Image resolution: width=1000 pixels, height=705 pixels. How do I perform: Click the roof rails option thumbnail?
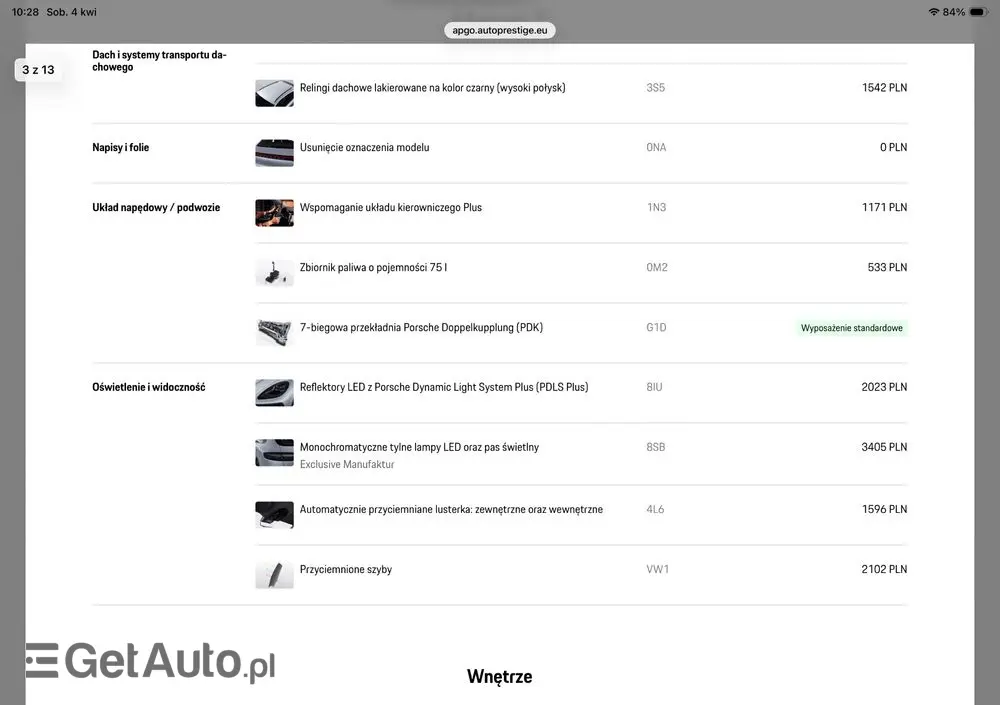pos(274,93)
